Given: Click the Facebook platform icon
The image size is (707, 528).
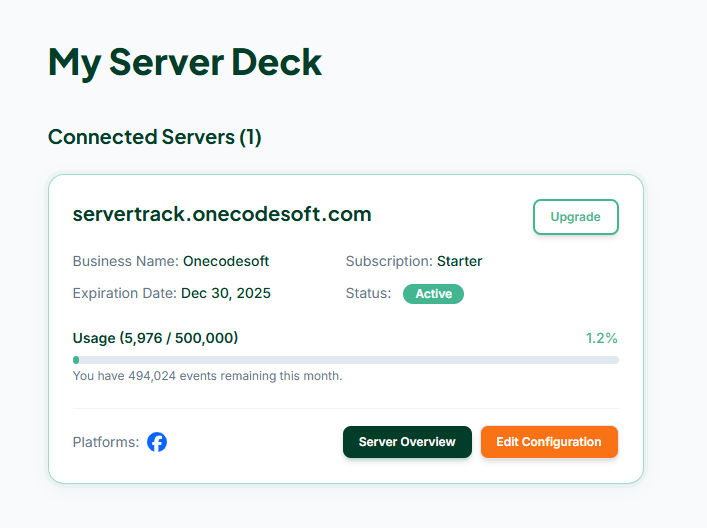Looking at the screenshot, I should 157,442.
